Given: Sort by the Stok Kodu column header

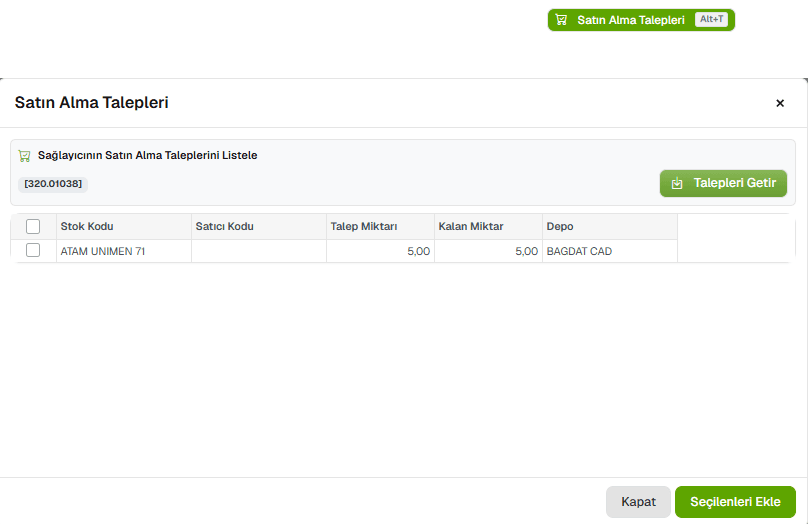Looking at the screenshot, I should tap(87, 227).
